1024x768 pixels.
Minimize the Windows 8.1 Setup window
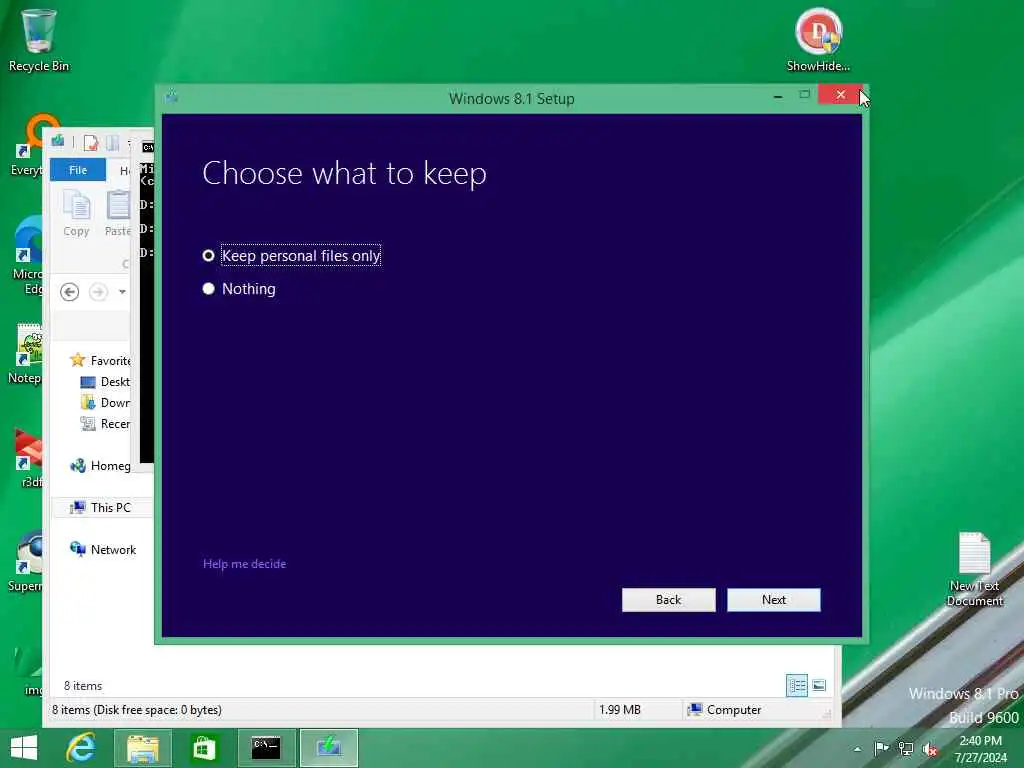click(x=778, y=96)
